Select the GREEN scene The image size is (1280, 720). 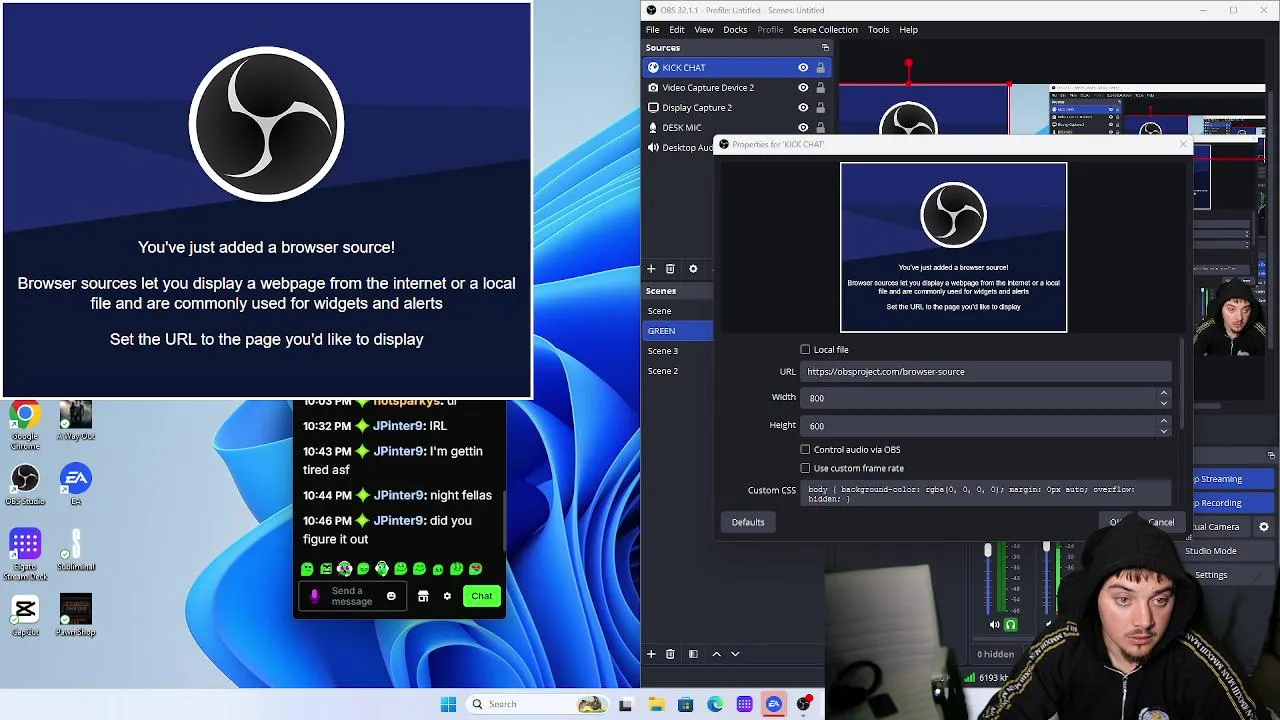[678, 331]
